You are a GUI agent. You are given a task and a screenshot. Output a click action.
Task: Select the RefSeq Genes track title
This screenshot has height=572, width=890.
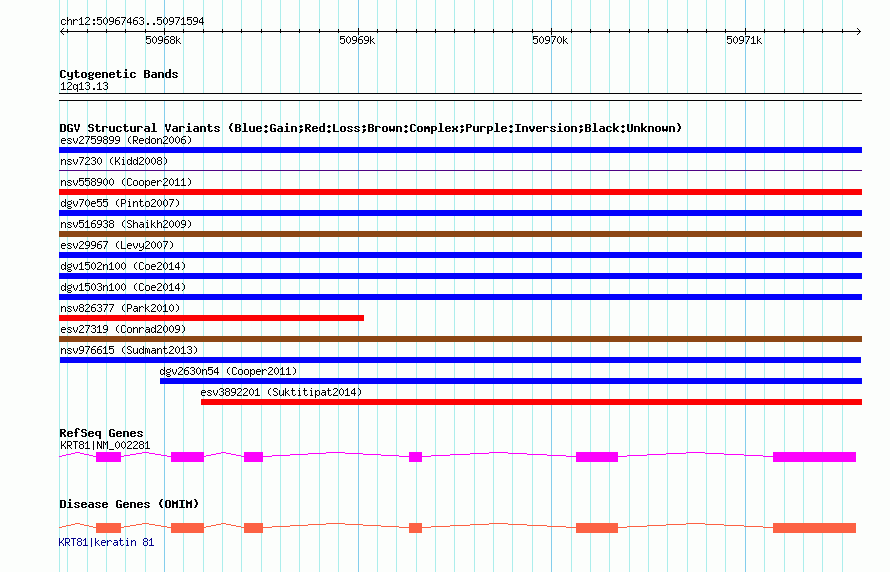(x=101, y=433)
